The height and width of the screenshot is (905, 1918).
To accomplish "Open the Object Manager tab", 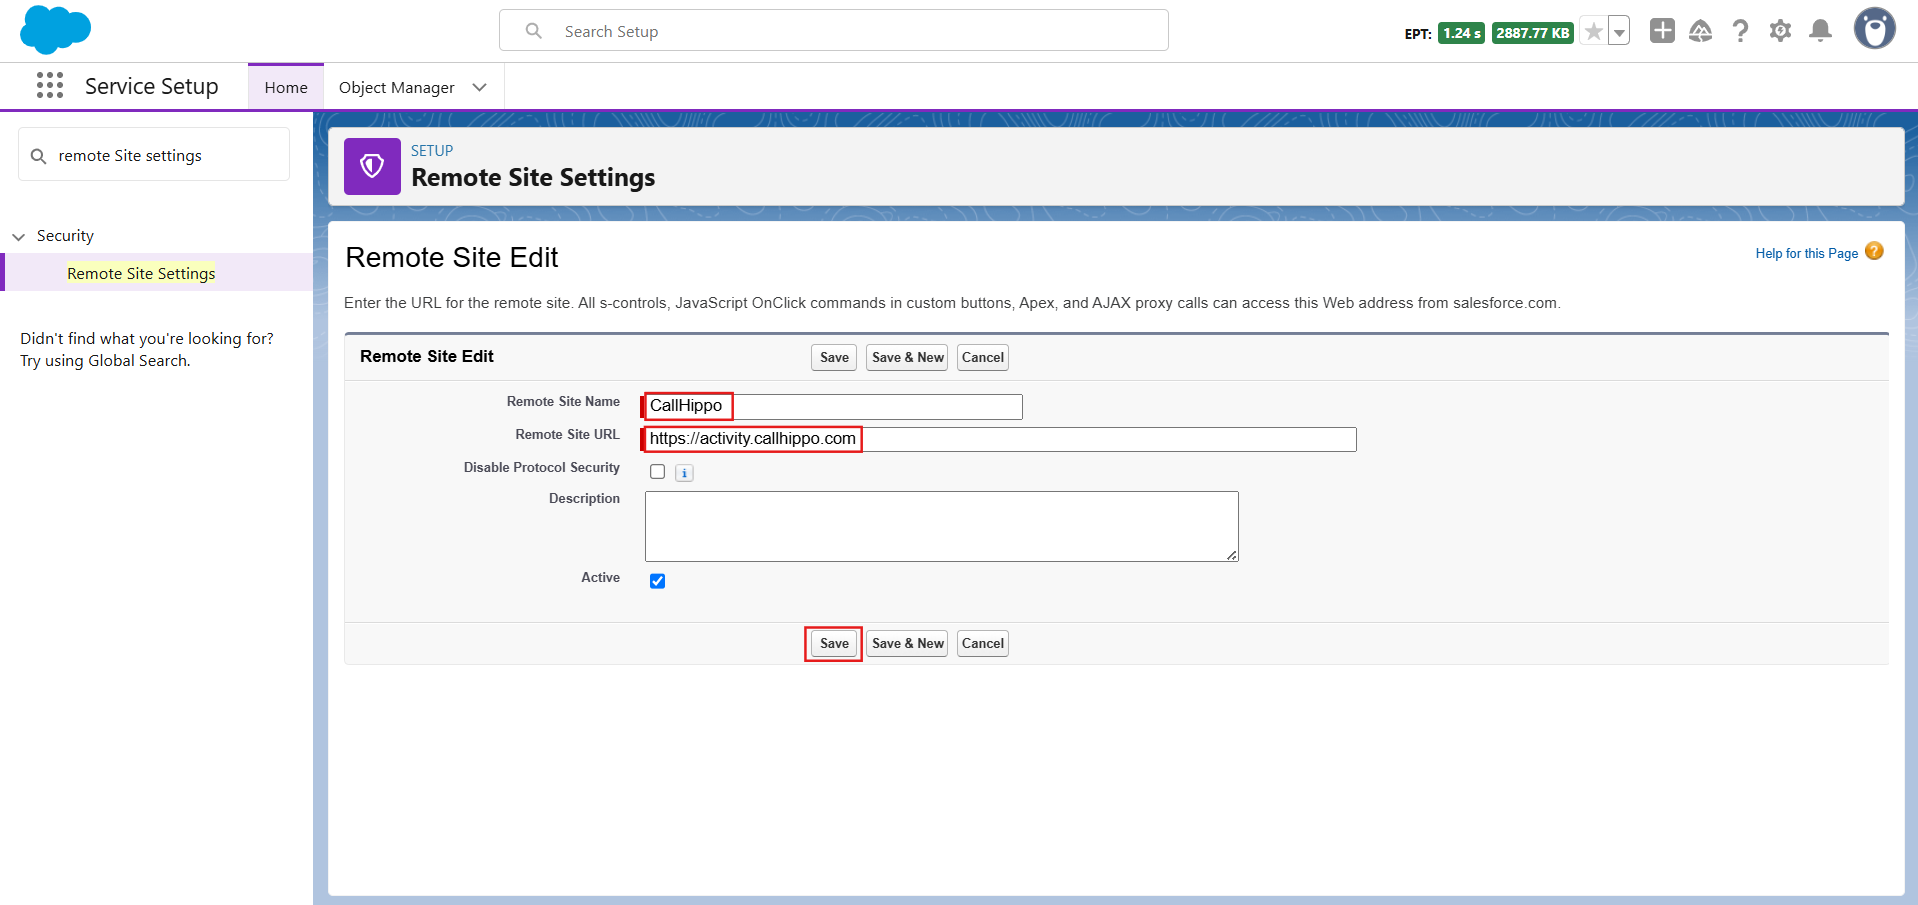I will [397, 87].
